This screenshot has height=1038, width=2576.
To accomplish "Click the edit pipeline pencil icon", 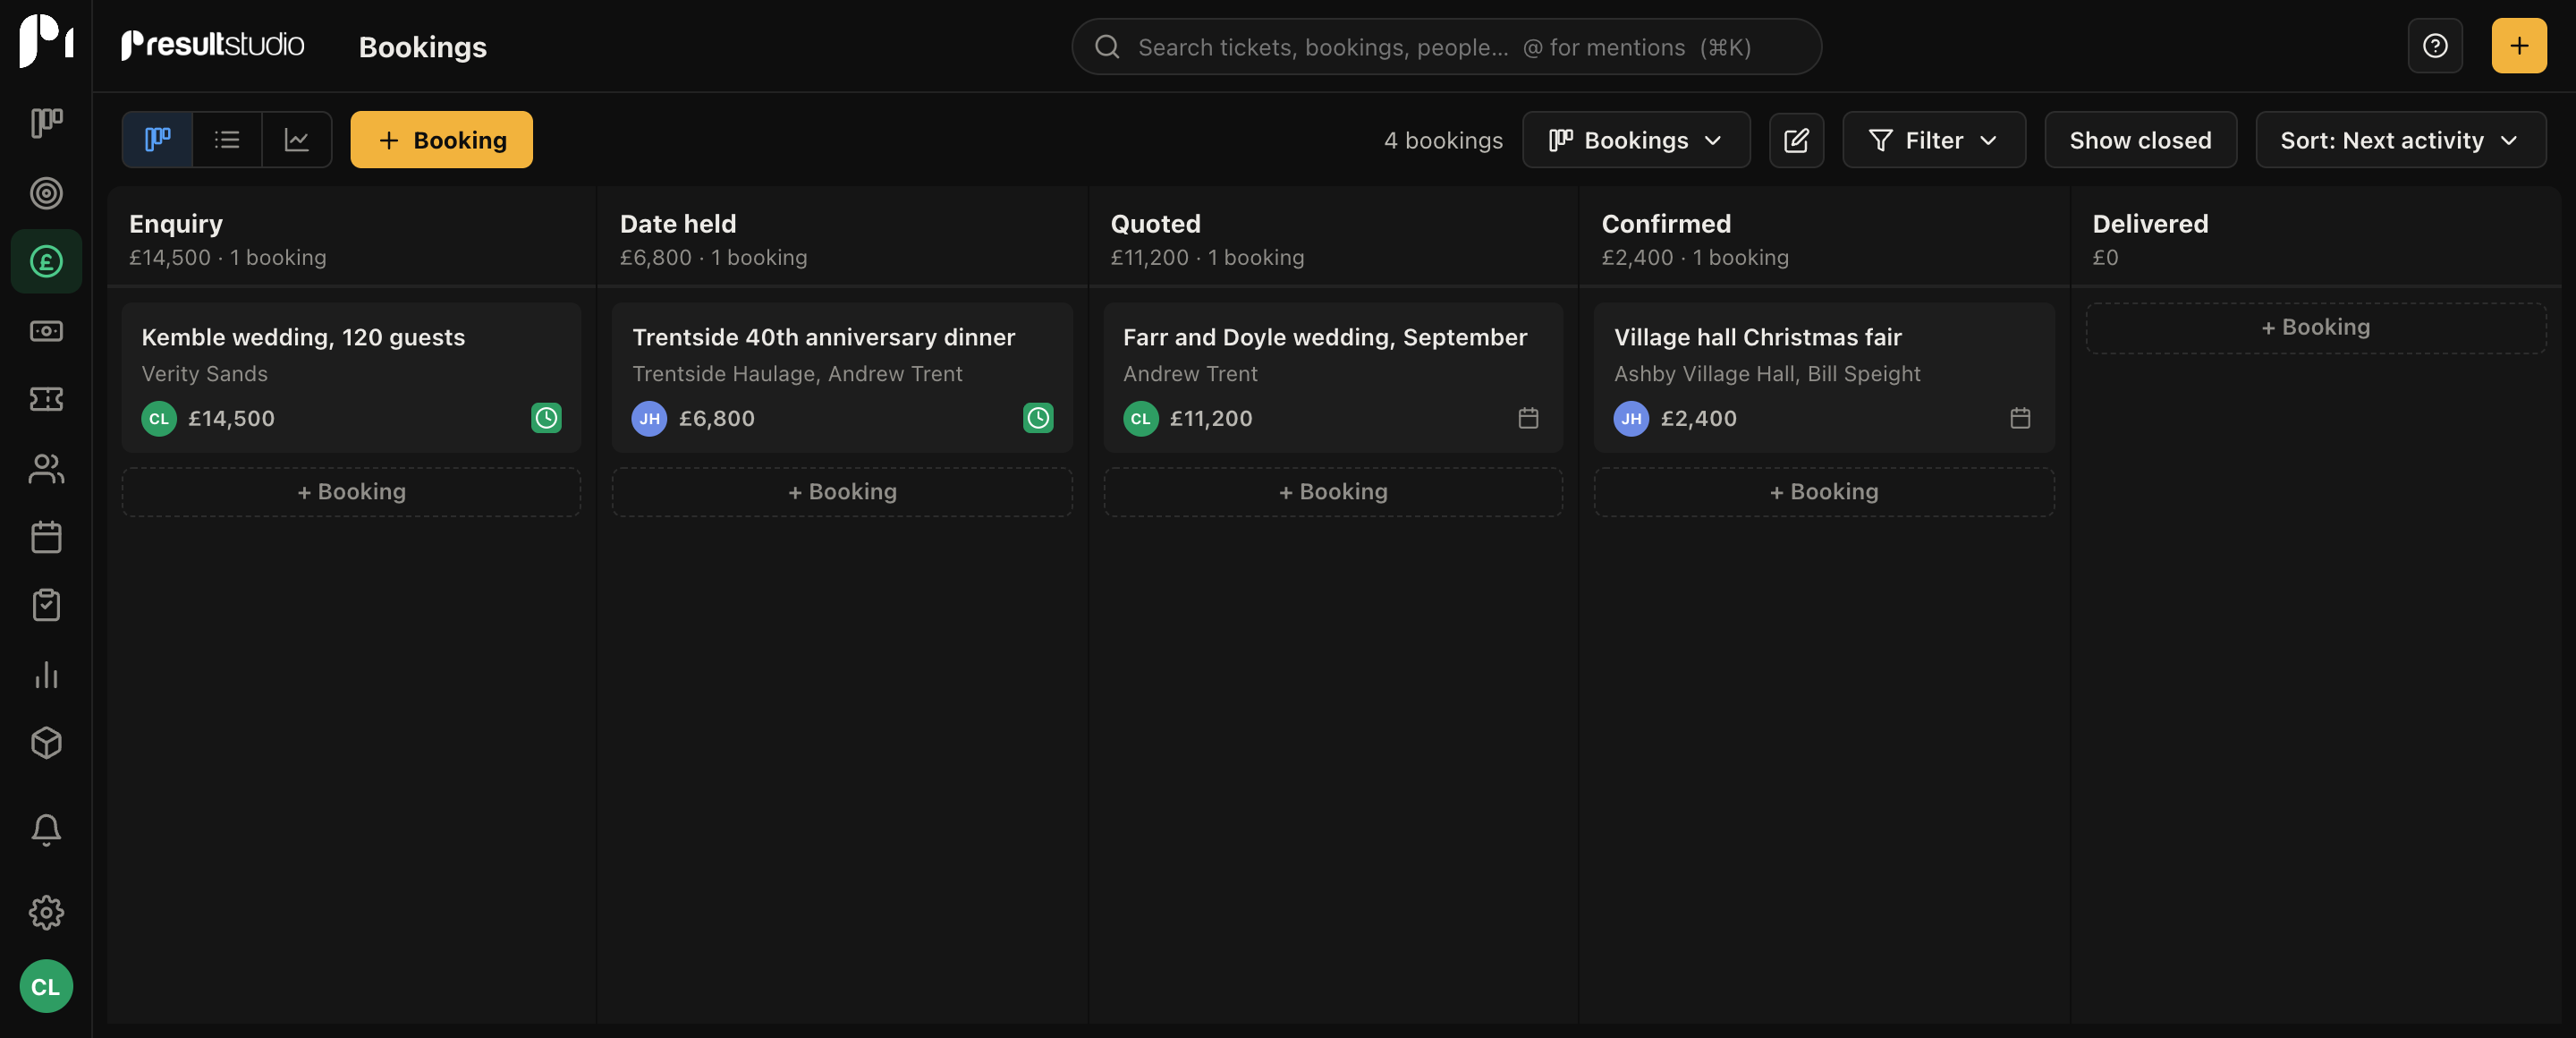I will (1796, 140).
